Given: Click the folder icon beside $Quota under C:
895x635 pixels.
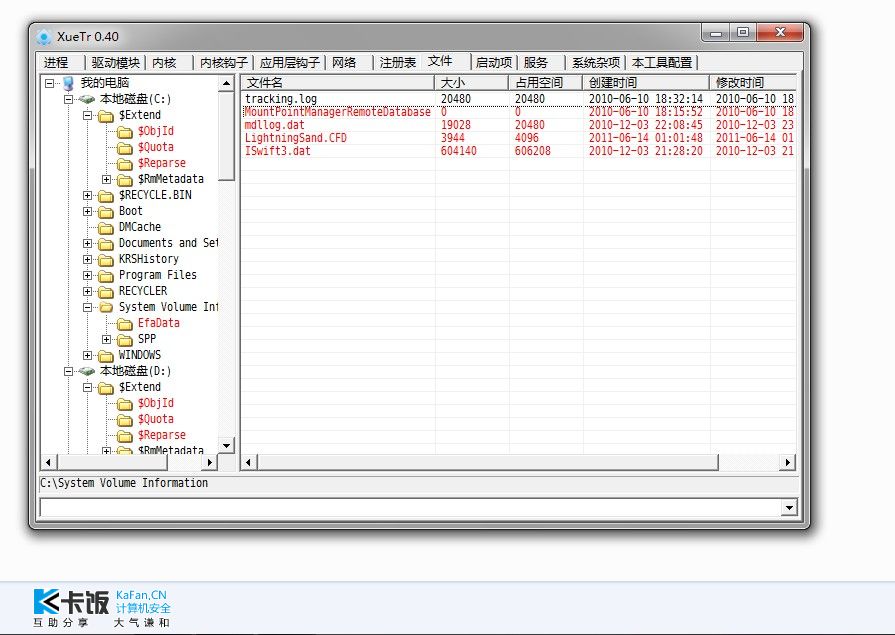Looking at the screenshot, I should 124,148.
